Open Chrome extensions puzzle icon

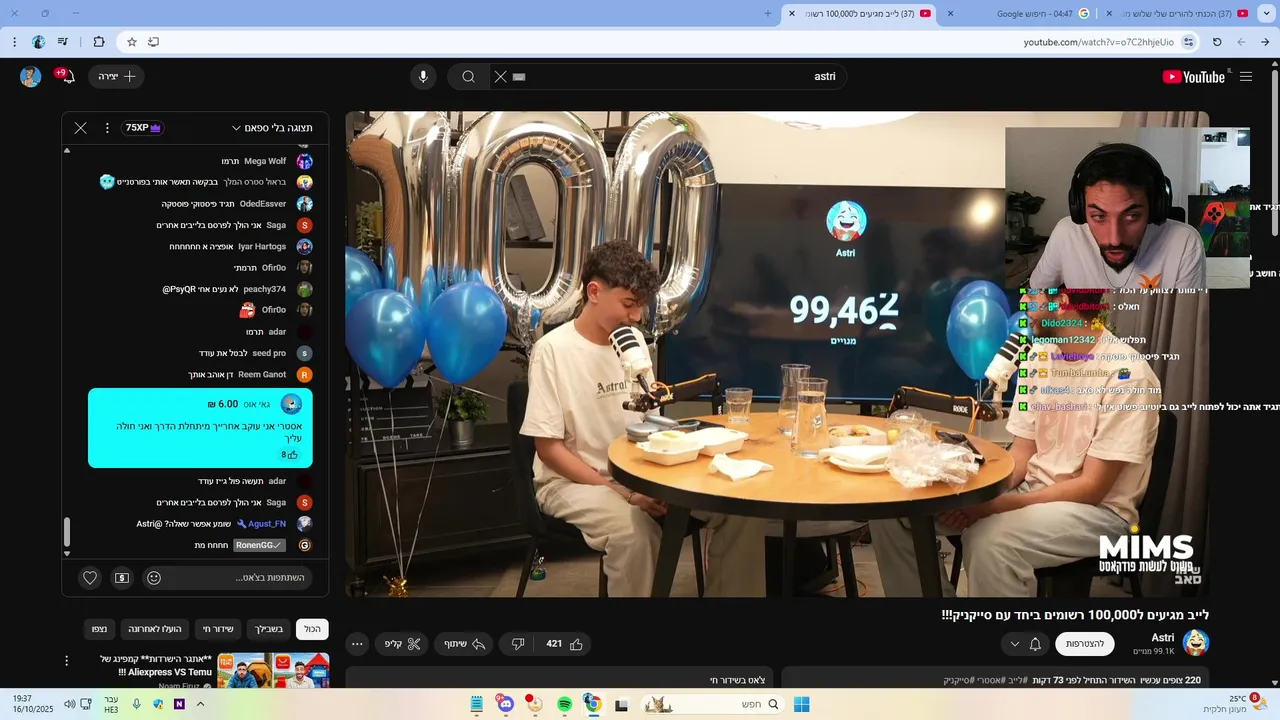pos(98,42)
